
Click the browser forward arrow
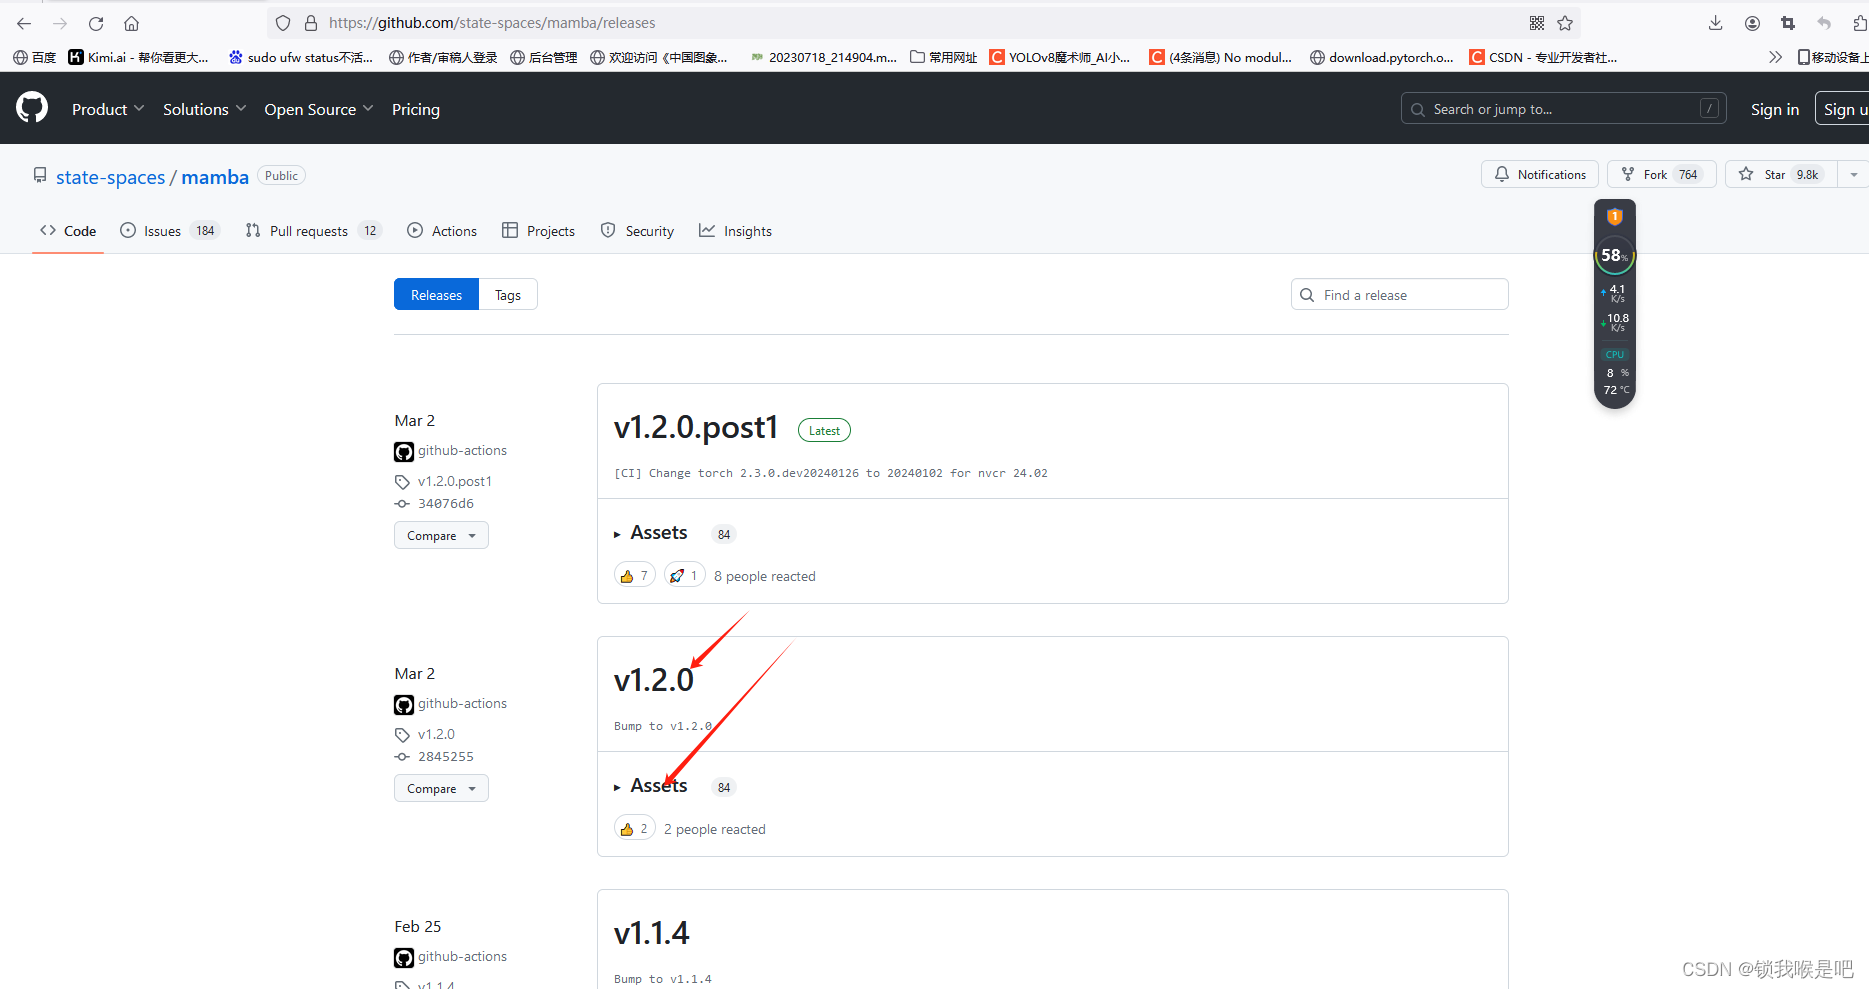click(x=60, y=23)
